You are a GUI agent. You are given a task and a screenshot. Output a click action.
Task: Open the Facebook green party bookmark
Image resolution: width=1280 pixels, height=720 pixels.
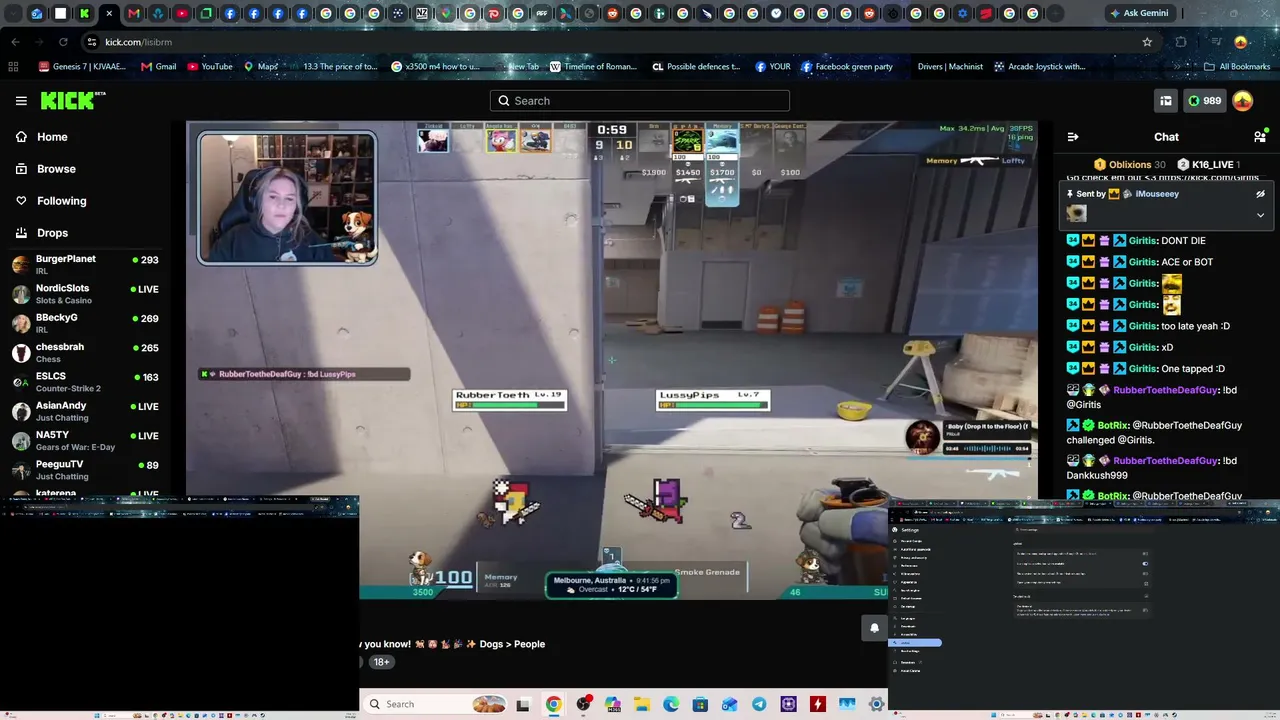(x=846, y=67)
